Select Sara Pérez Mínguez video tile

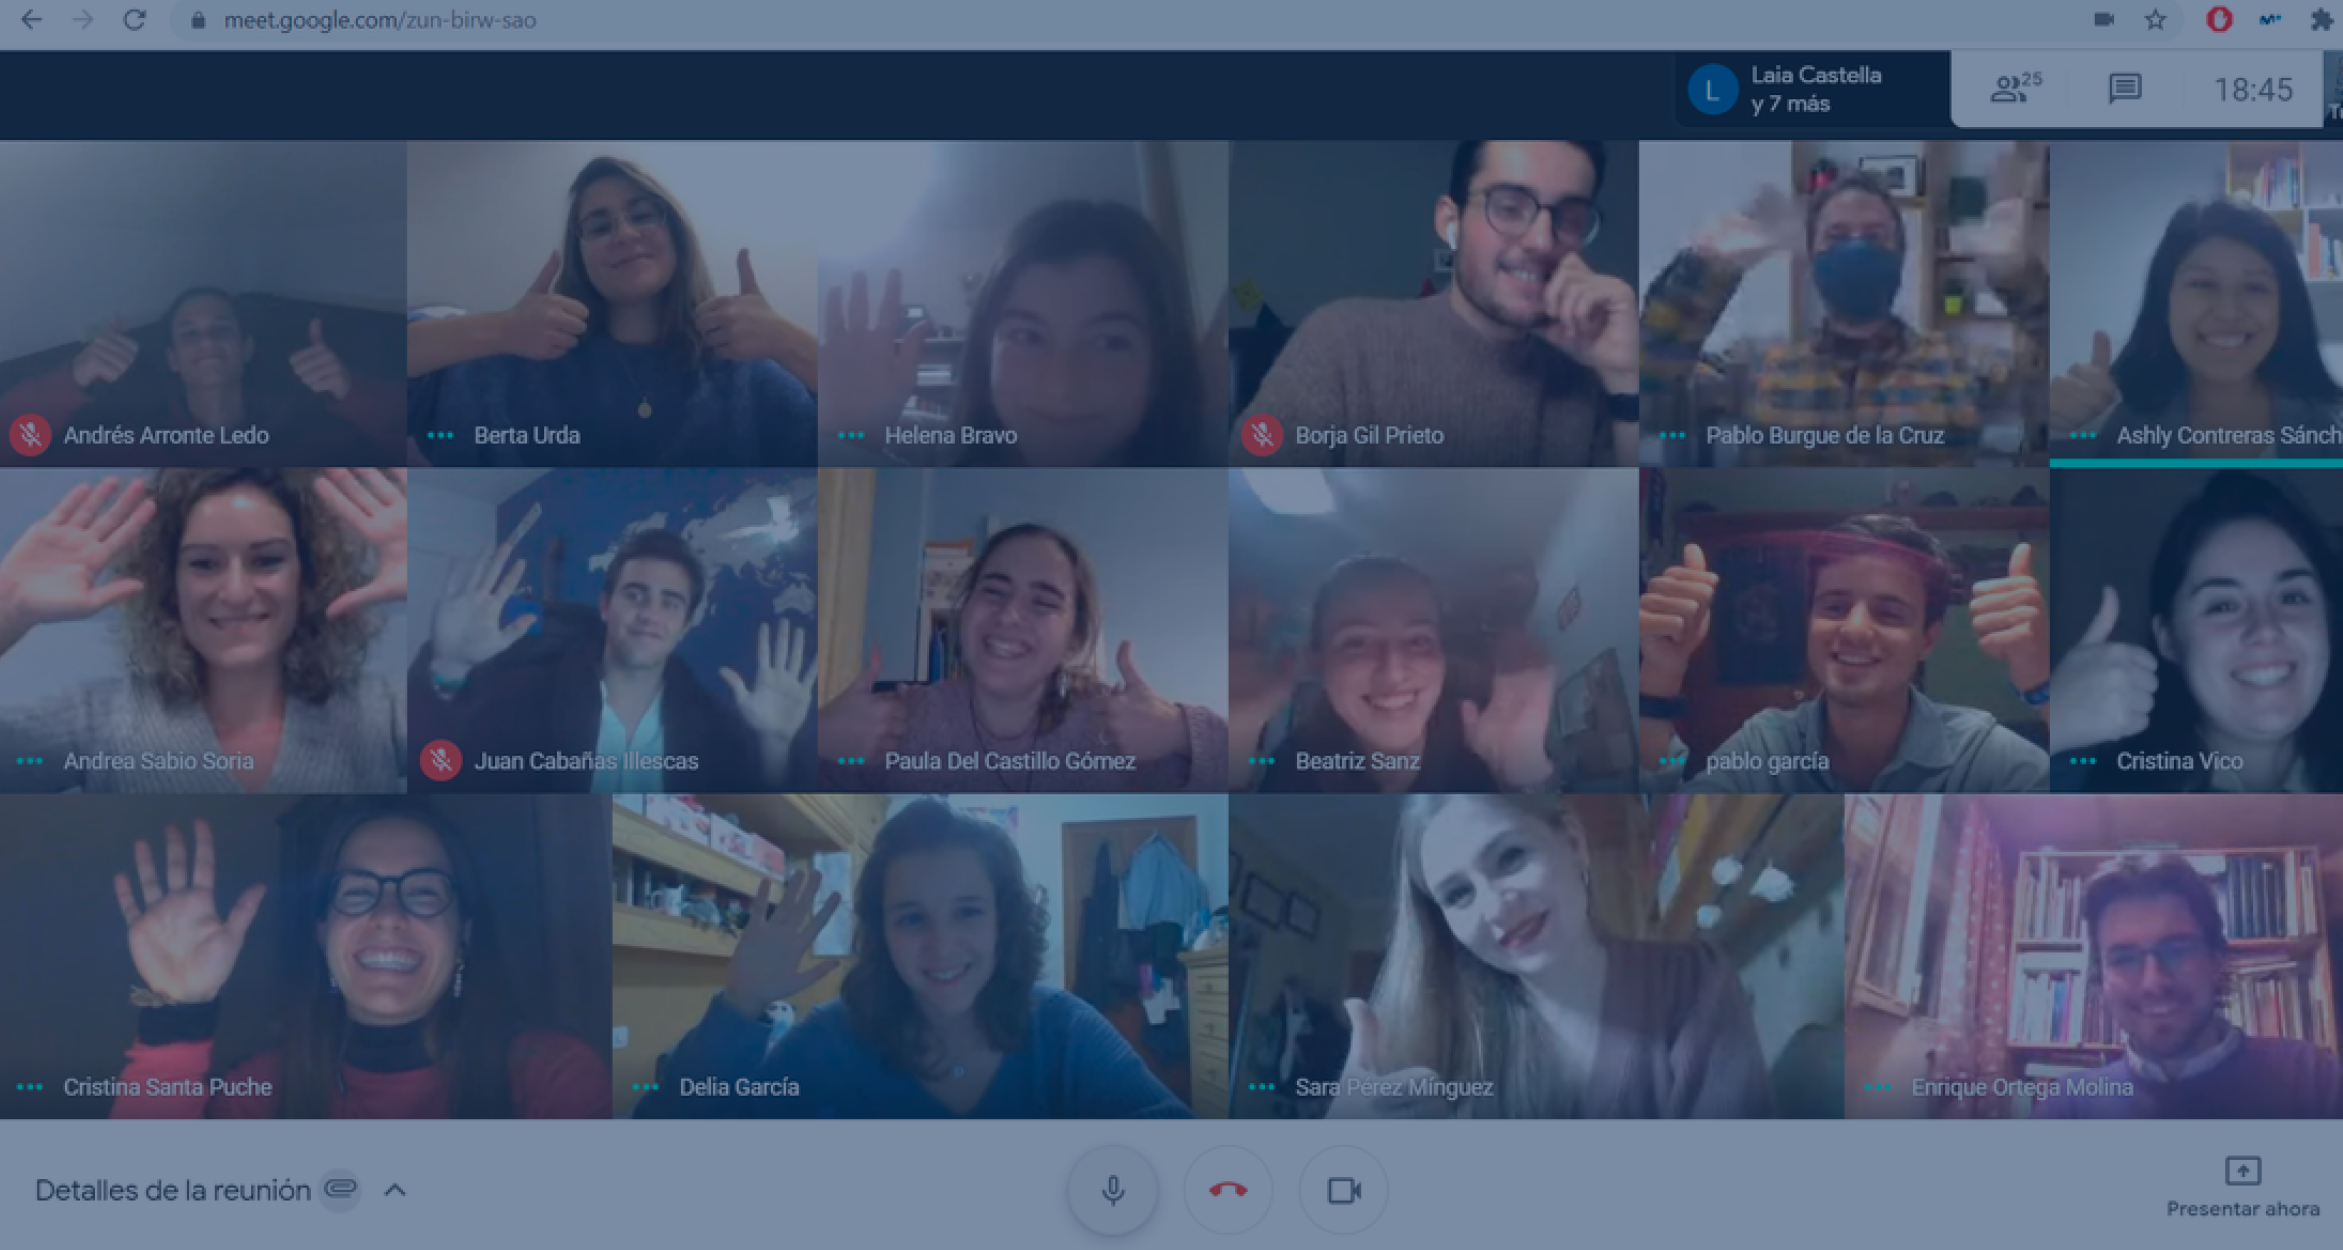pos(1536,956)
